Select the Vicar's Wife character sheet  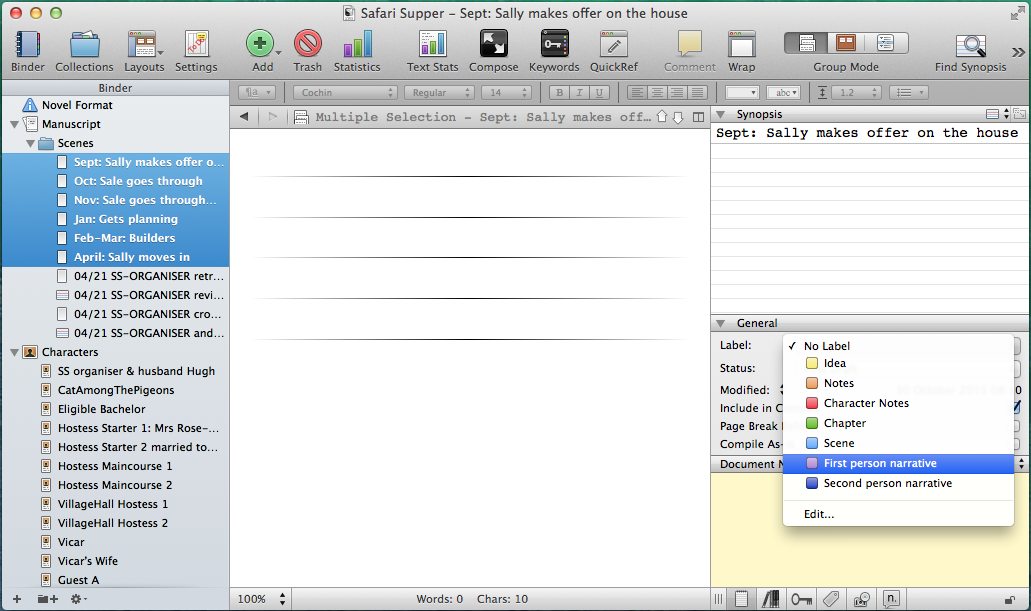[115, 561]
